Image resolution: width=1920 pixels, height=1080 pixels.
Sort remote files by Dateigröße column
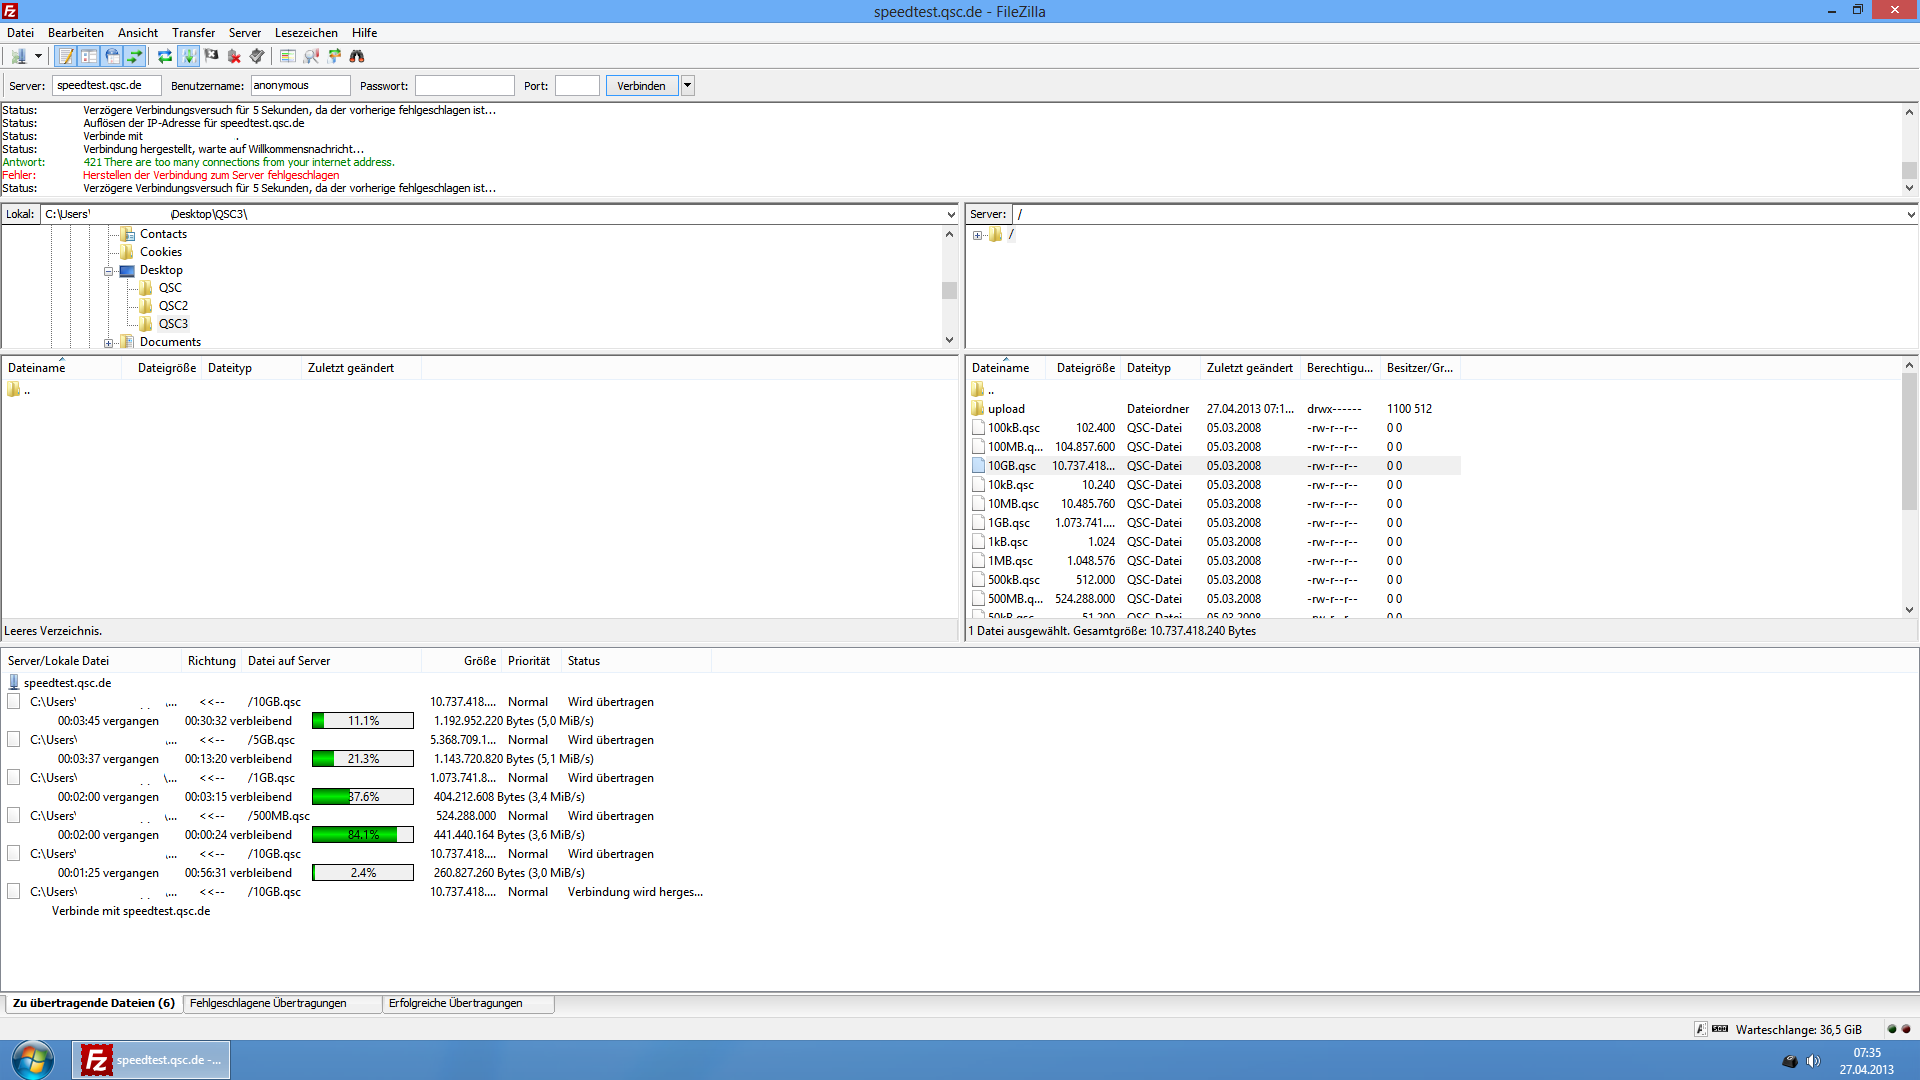(1085, 368)
